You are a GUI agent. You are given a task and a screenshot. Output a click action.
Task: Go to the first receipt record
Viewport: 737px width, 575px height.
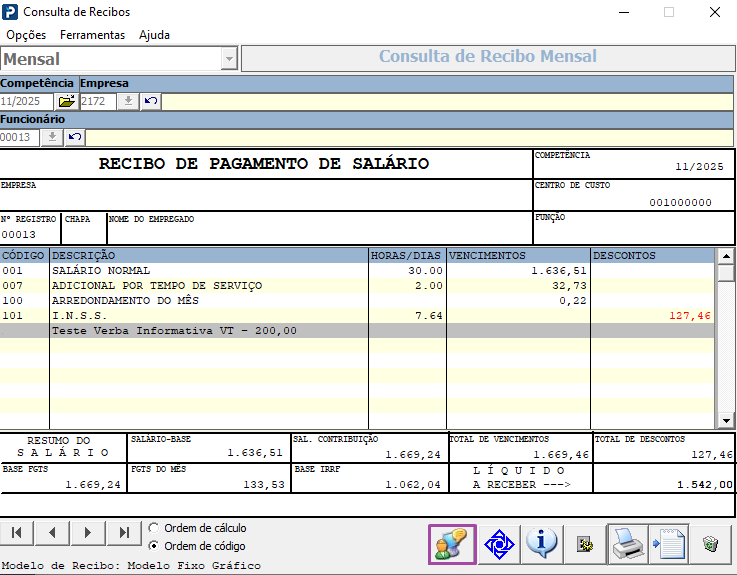pyautogui.click(x=16, y=533)
